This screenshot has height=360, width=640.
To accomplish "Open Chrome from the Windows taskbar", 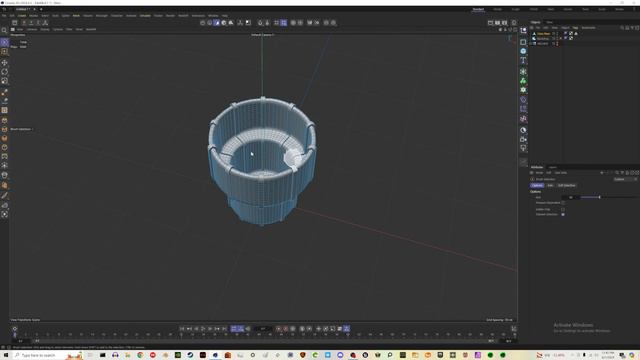I will coord(140,355).
